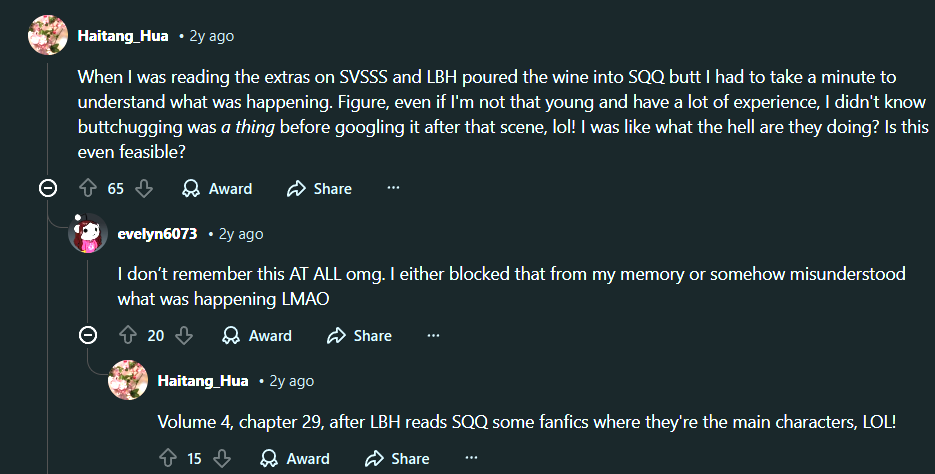Open more options menu on evelyn6073's reply
935x474 pixels.
click(x=433, y=335)
